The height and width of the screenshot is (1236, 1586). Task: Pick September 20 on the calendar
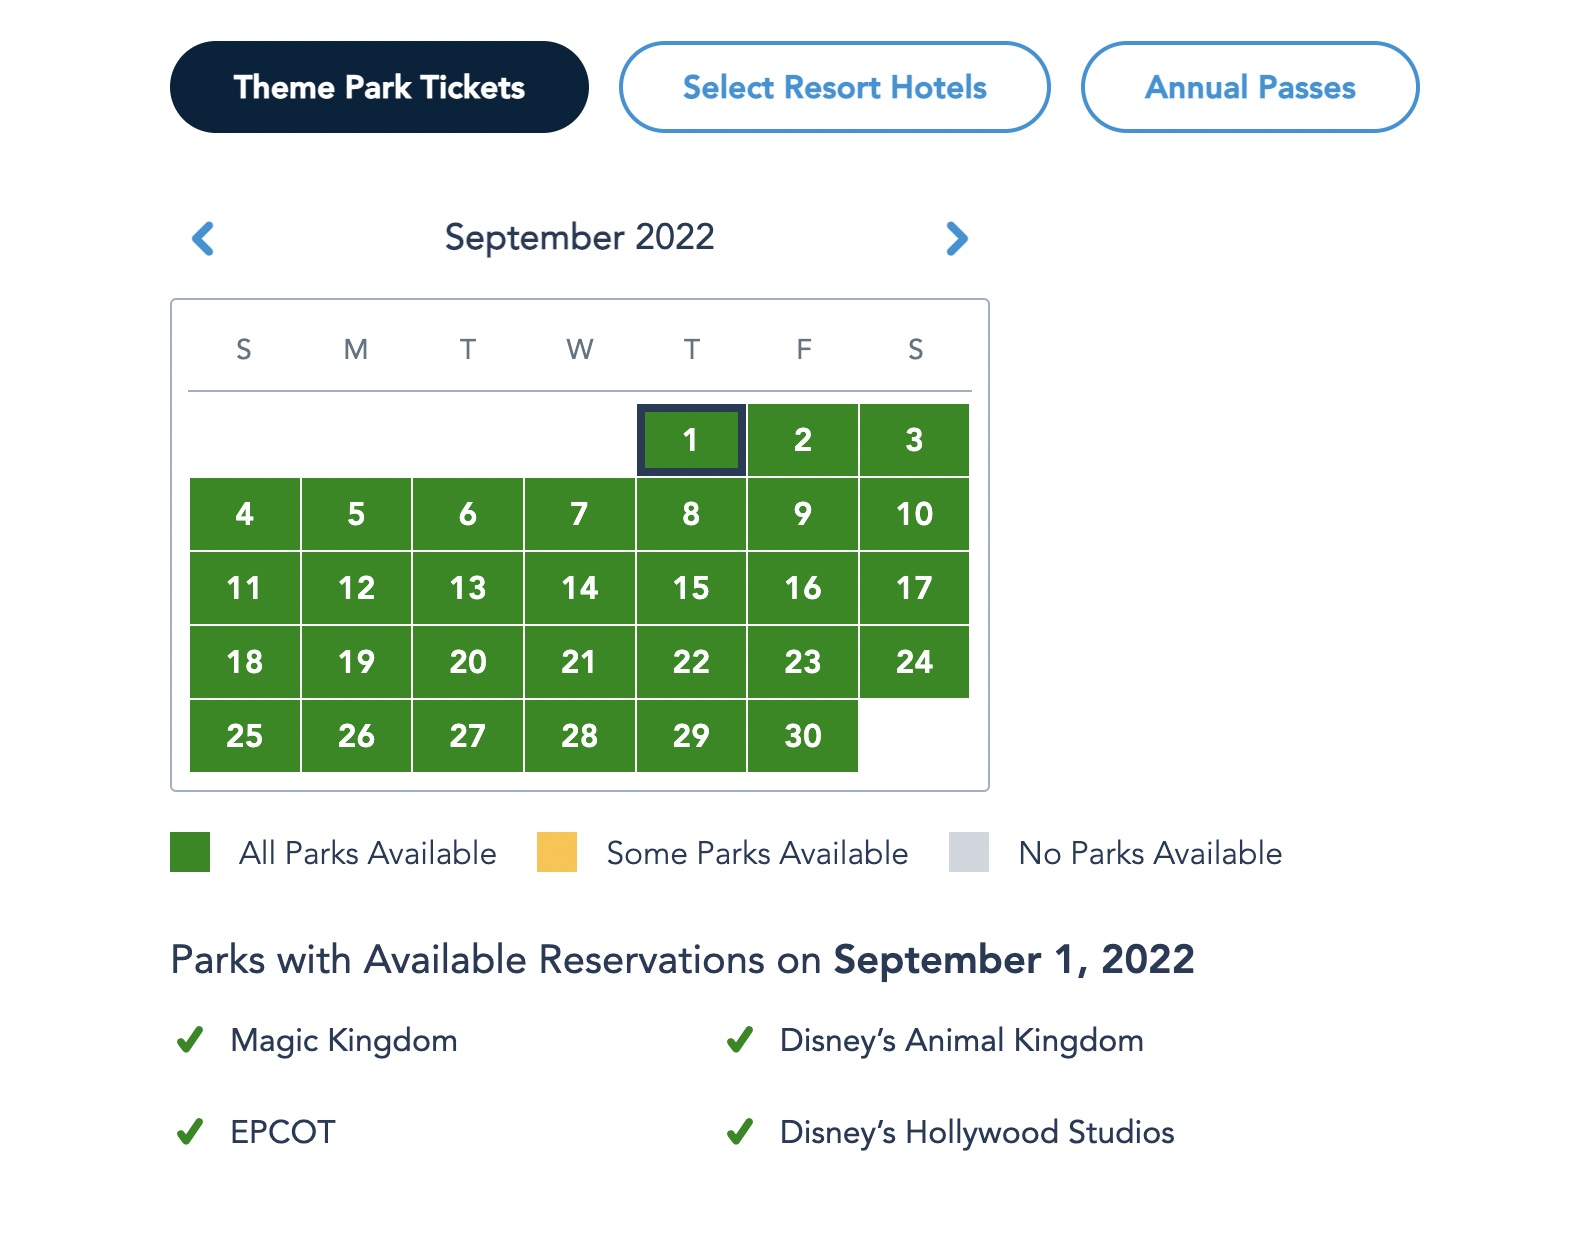[468, 662]
